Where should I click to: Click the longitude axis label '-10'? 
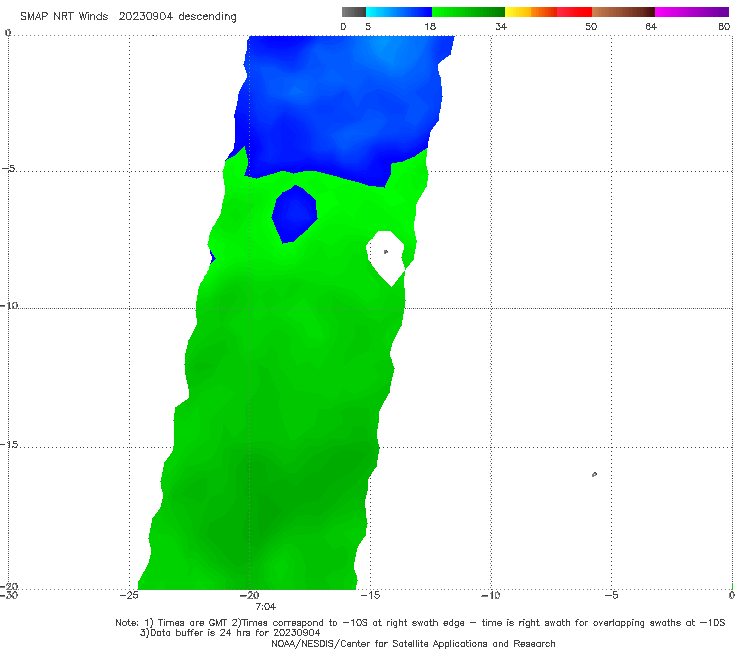(x=490, y=595)
